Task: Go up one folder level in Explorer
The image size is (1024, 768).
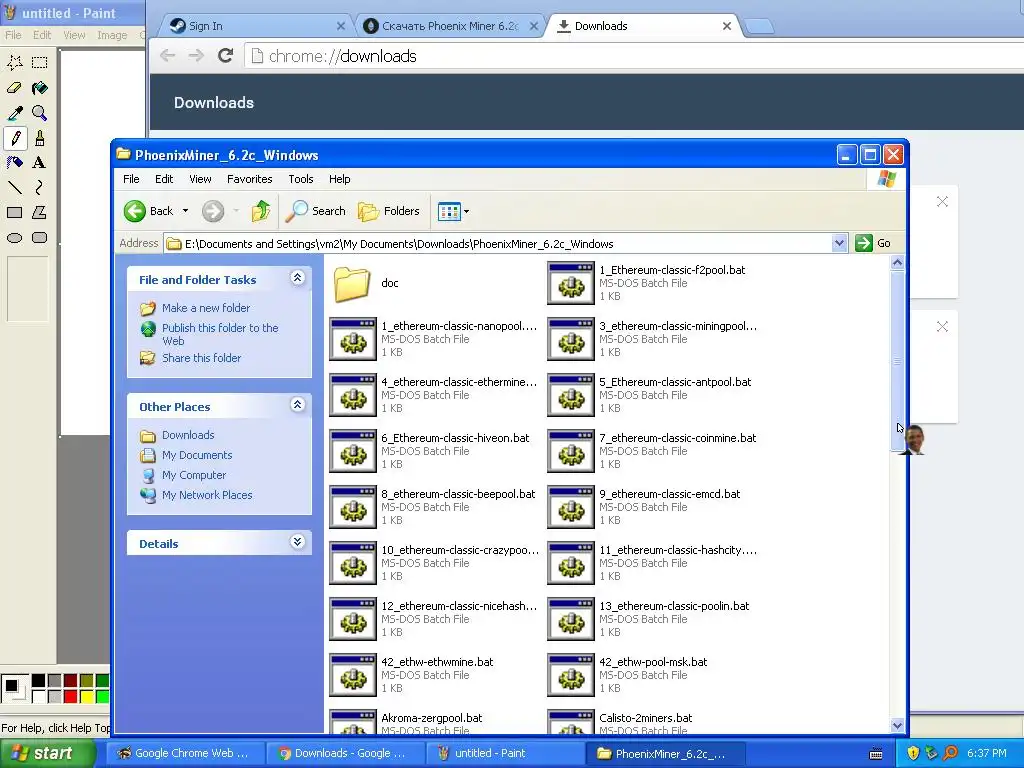Action: click(261, 211)
